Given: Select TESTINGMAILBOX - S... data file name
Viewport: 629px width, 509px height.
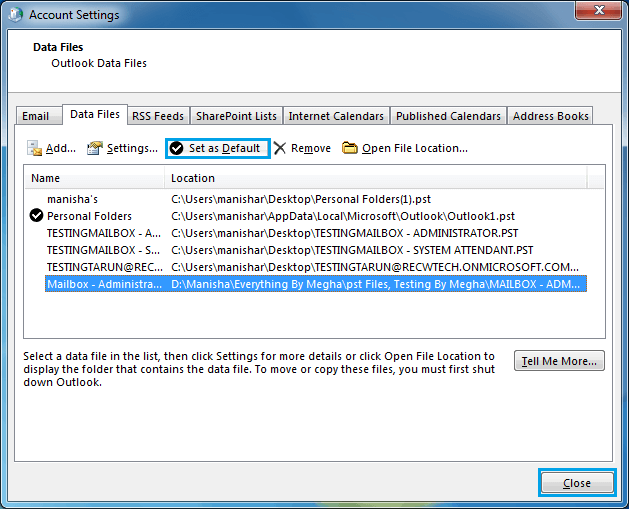Looking at the screenshot, I should [x=103, y=250].
